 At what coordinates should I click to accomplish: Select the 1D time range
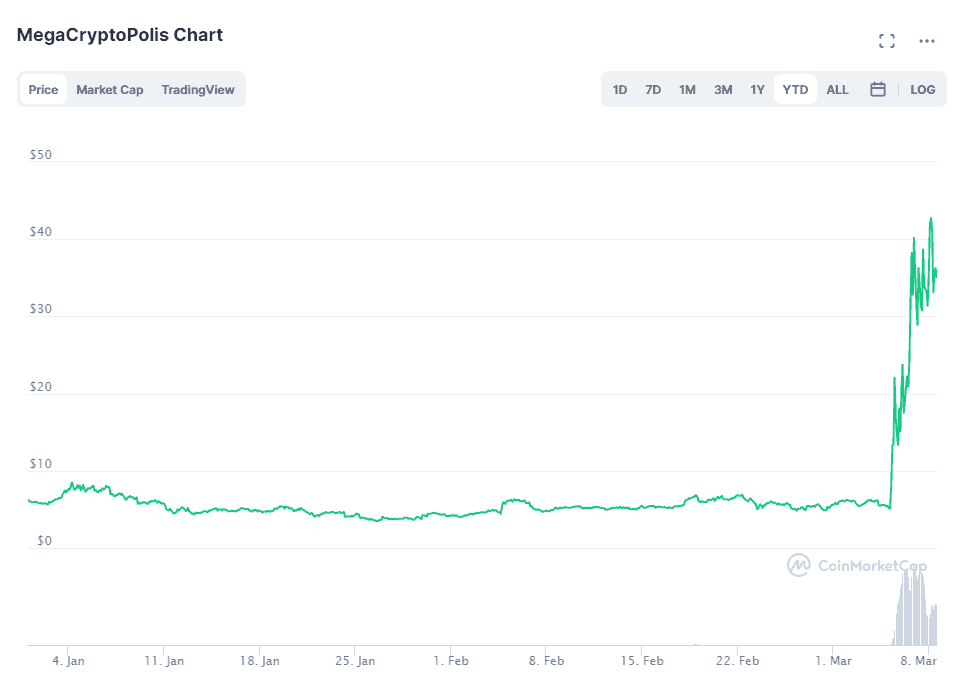point(620,90)
